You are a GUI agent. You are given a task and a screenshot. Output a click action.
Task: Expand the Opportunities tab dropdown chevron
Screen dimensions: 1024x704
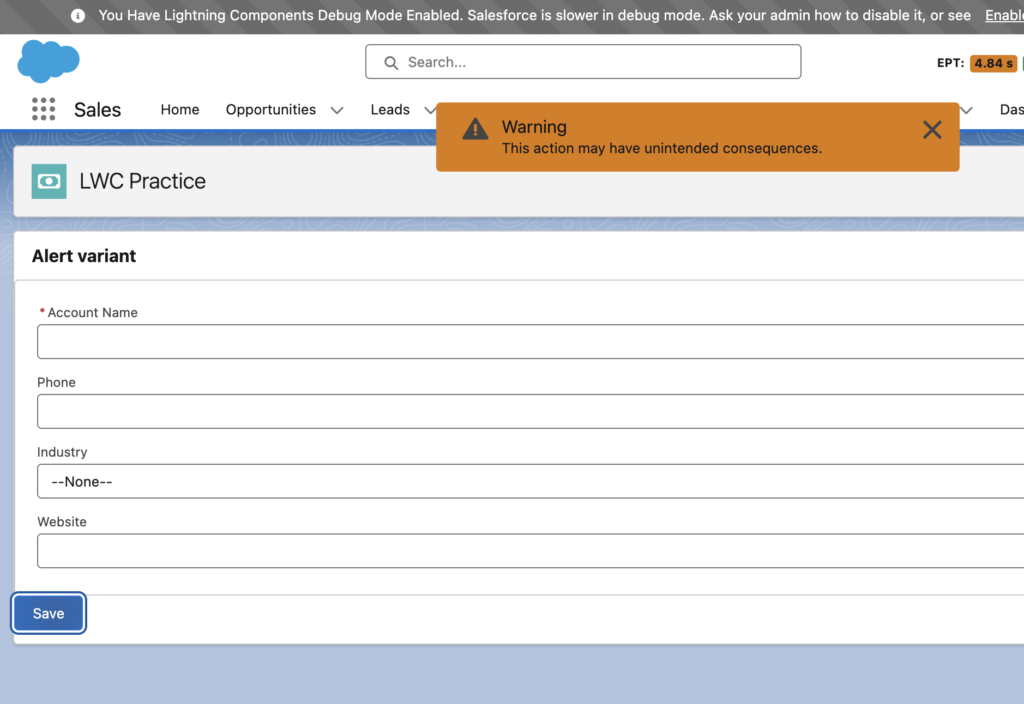(337, 110)
